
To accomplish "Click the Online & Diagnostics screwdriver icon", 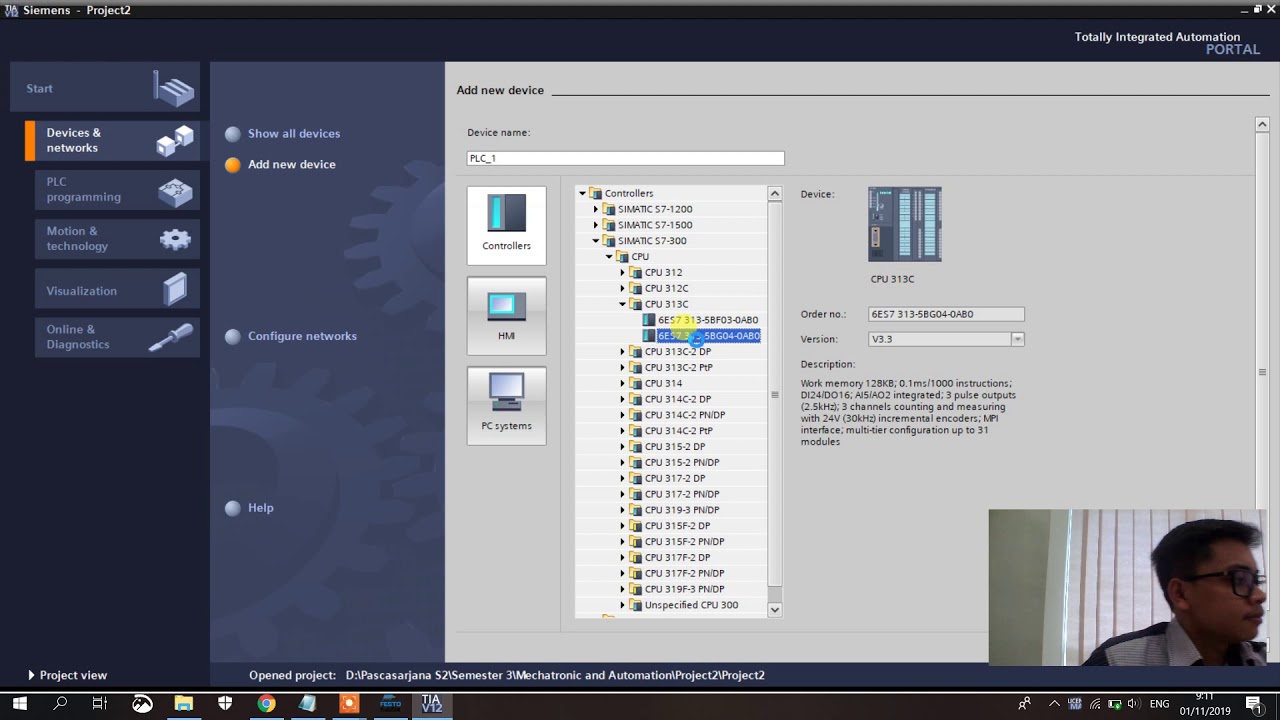I will point(172,337).
